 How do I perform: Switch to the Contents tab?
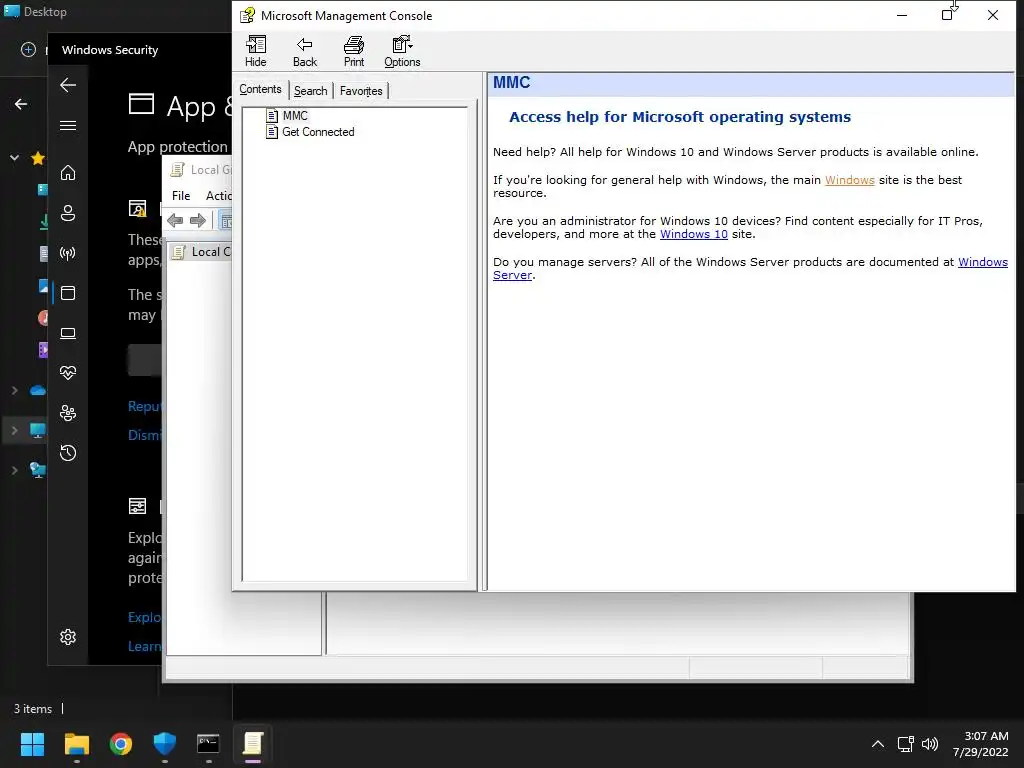point(260,89)
